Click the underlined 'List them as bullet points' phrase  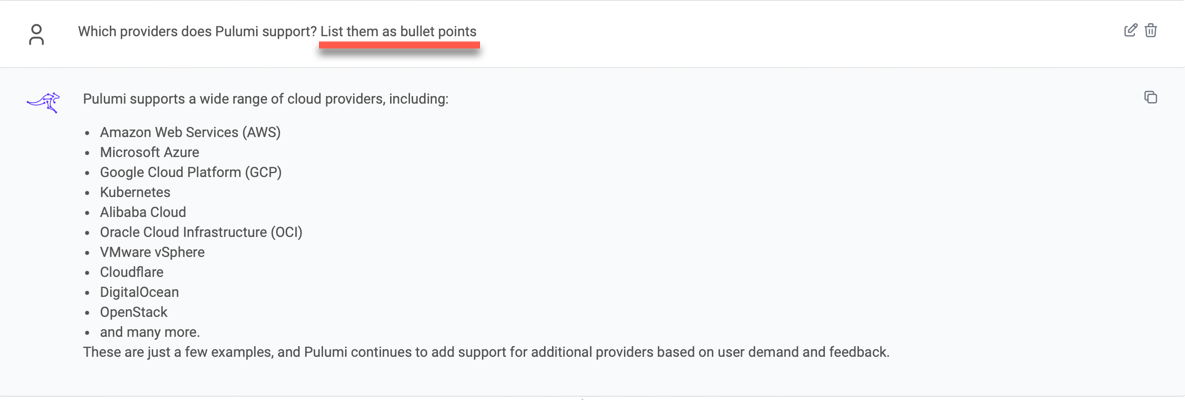pyautogui.click(x=399, y=32)
